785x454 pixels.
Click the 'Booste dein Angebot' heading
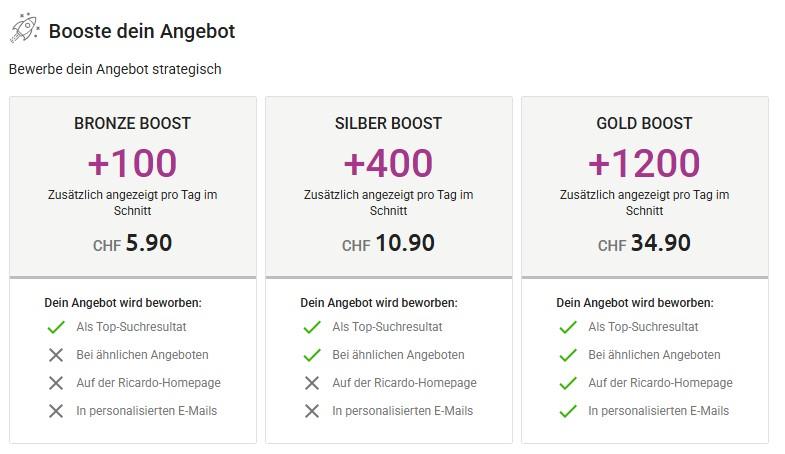click(x=142, y=31)
